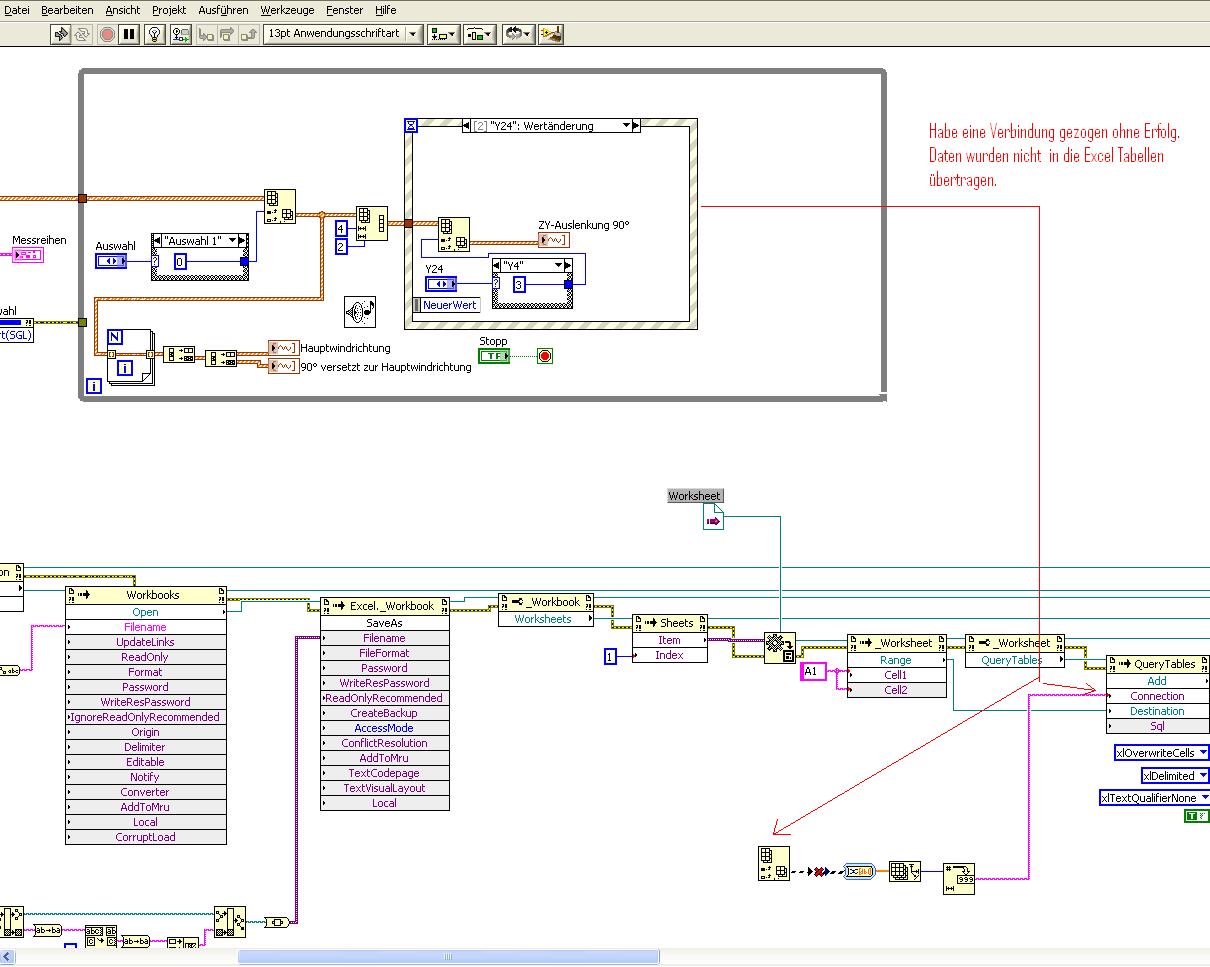Viewport: 1210px width, 967px height.
Task: Click the Worksheet reference constant icon
Action: [713, 518]
